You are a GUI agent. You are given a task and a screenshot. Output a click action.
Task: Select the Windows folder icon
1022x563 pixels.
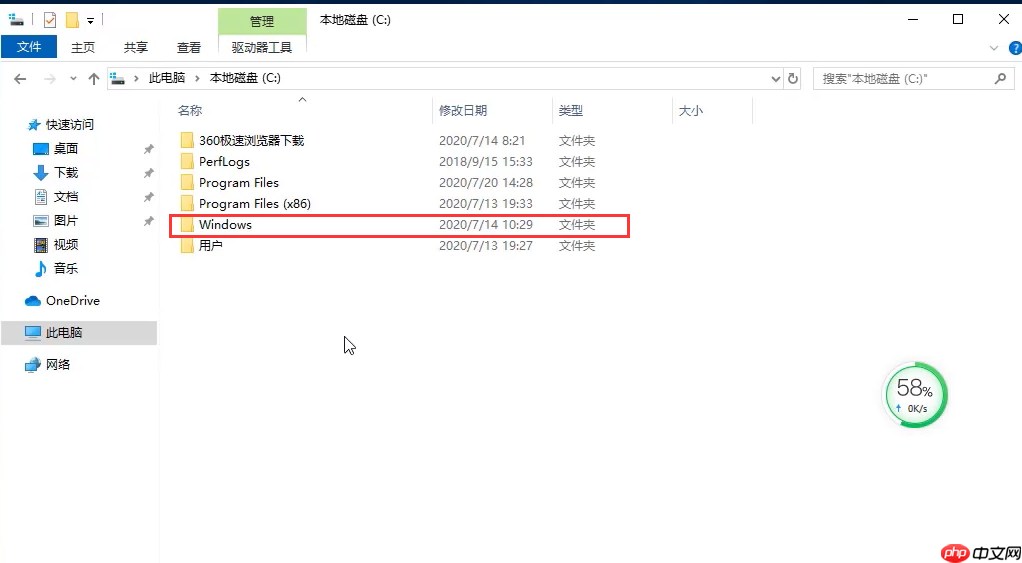[x=187, y=225]
